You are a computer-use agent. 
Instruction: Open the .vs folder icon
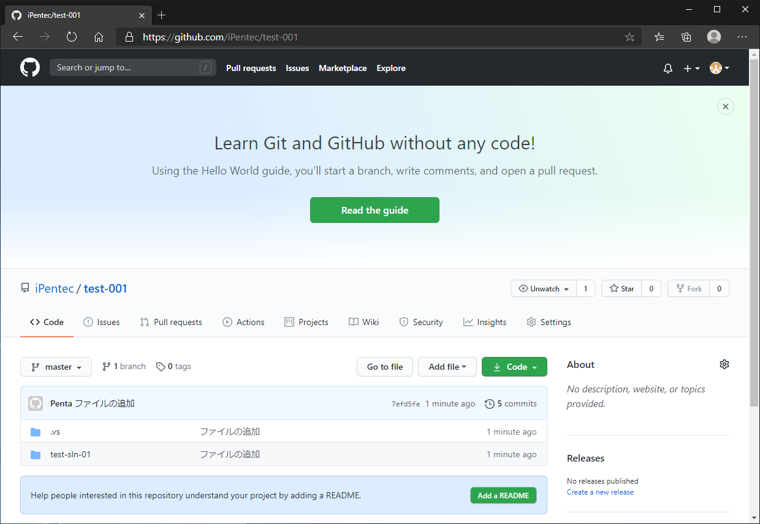[35, 431]
